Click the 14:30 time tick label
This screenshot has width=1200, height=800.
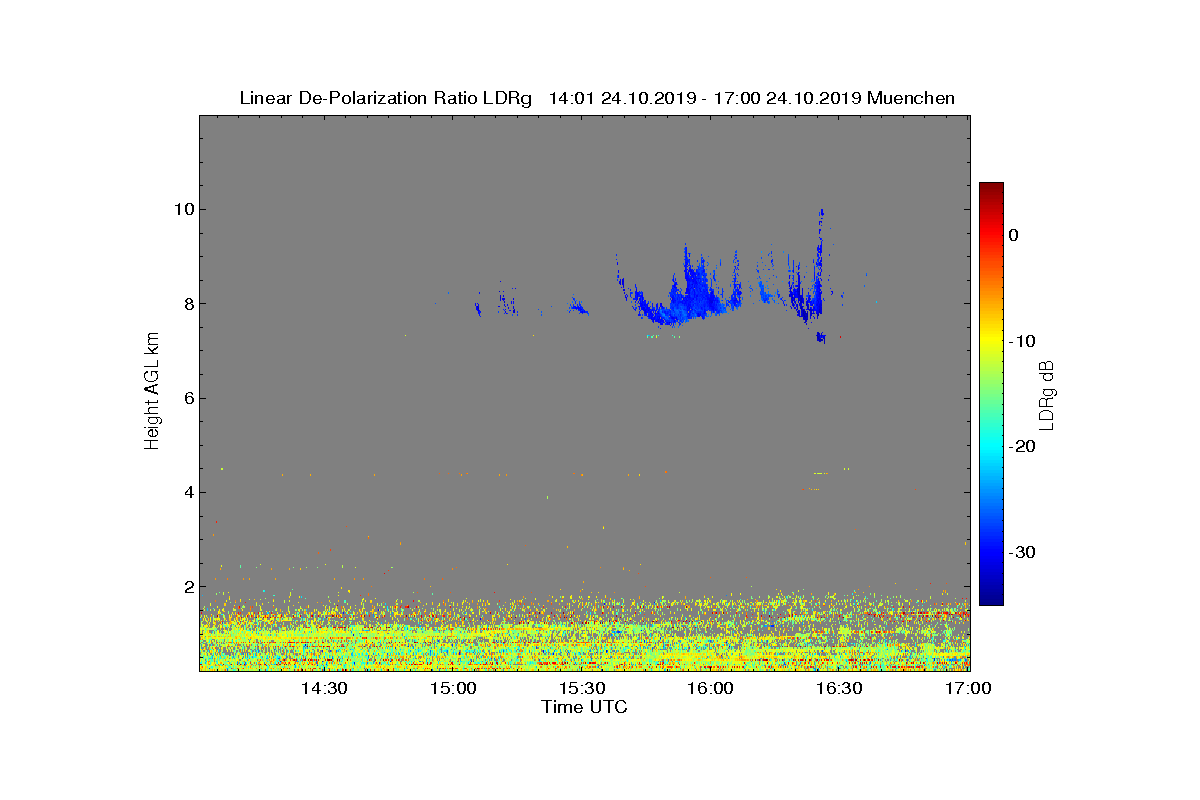click(x=324, y=688)
